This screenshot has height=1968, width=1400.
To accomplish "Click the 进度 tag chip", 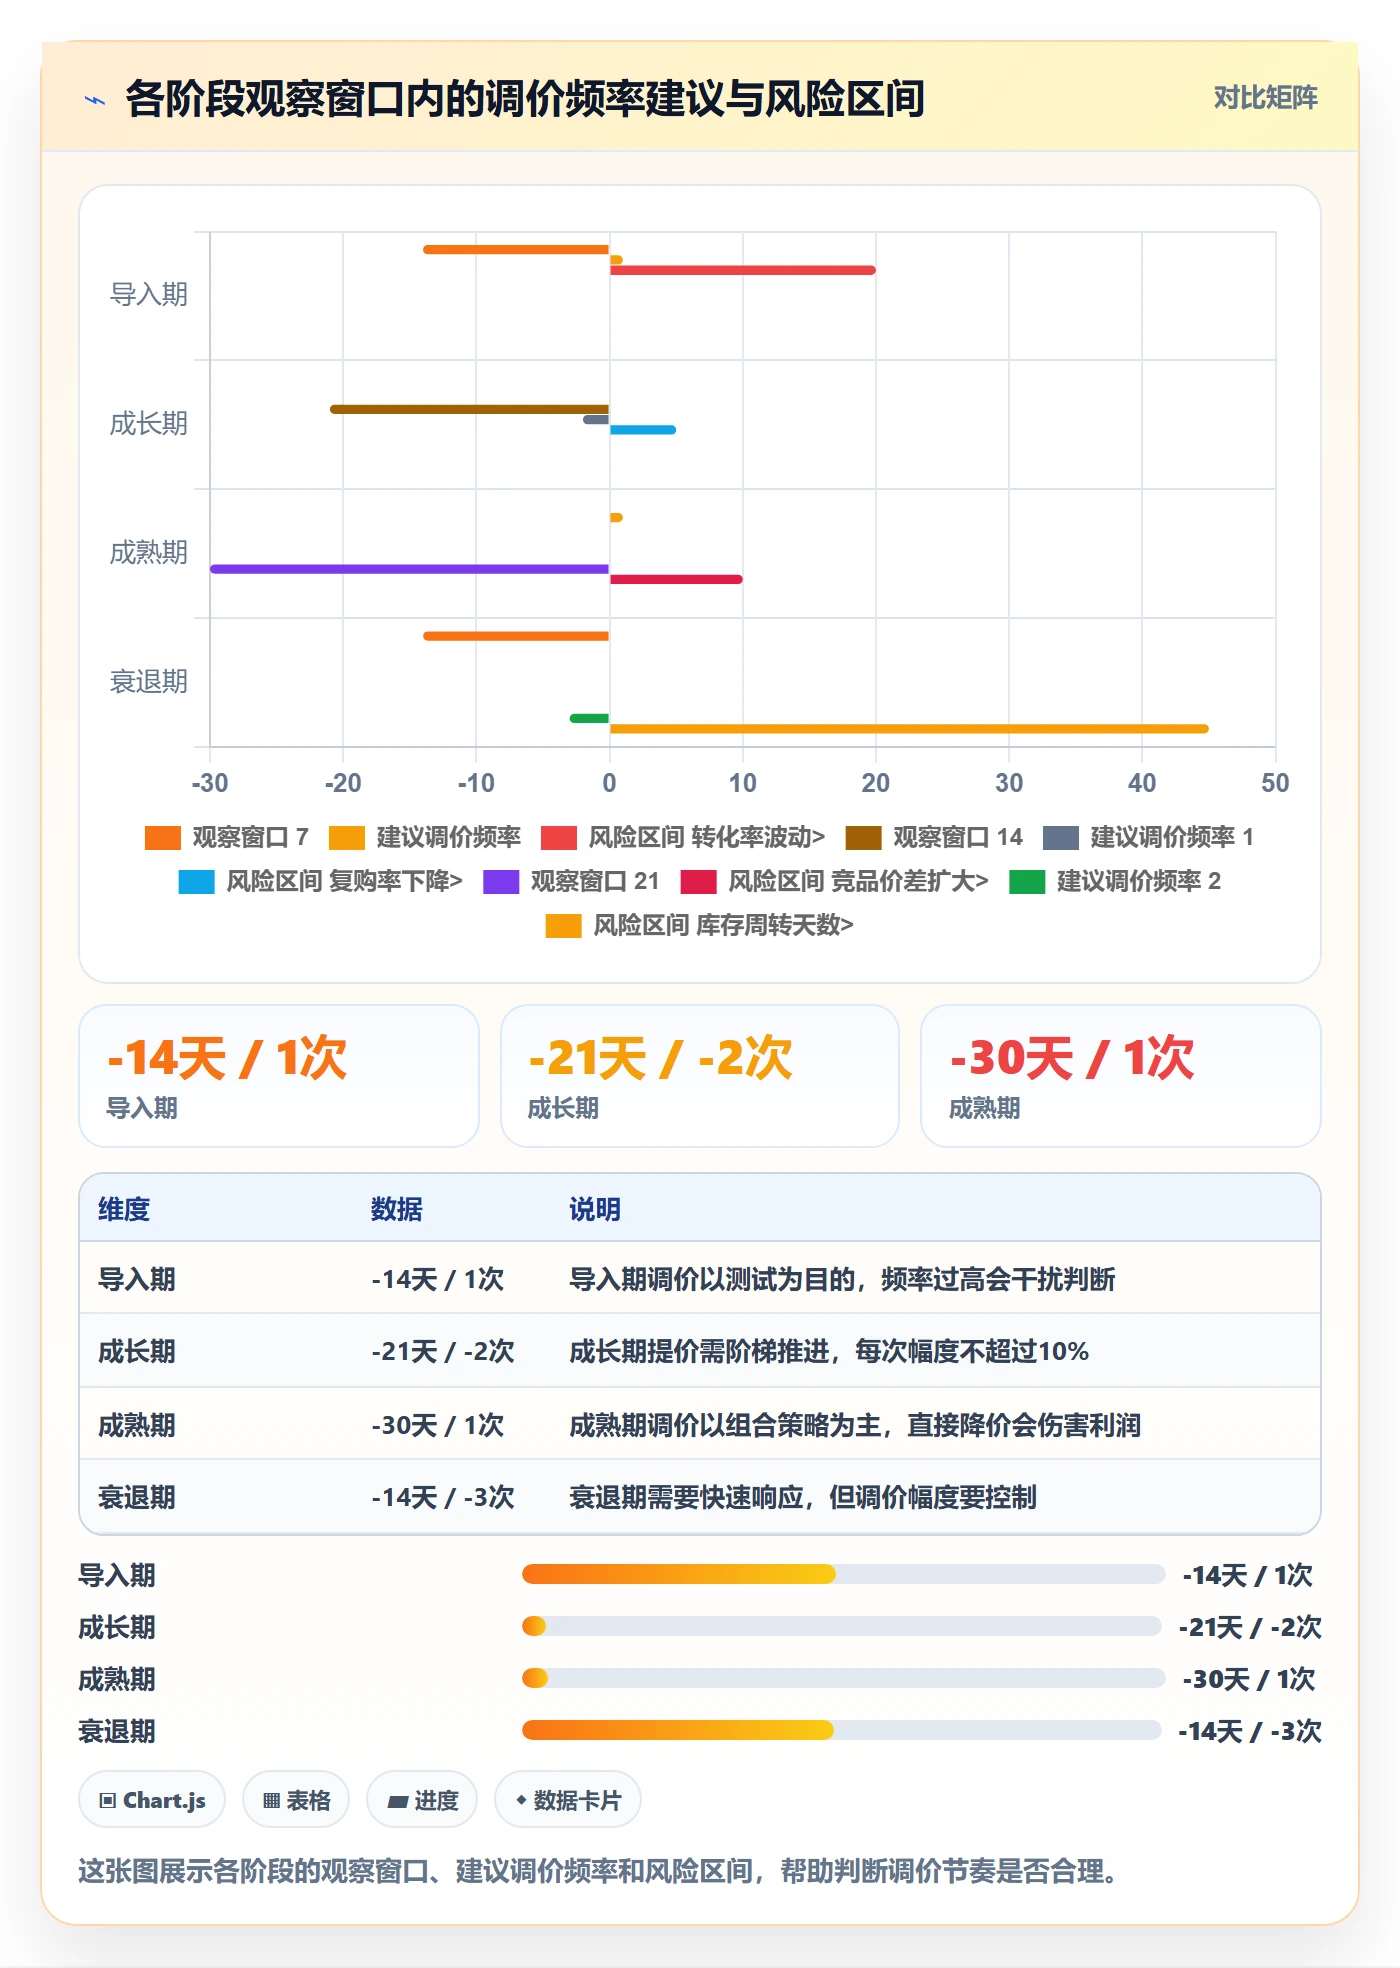I will (x=422, y=1800).
